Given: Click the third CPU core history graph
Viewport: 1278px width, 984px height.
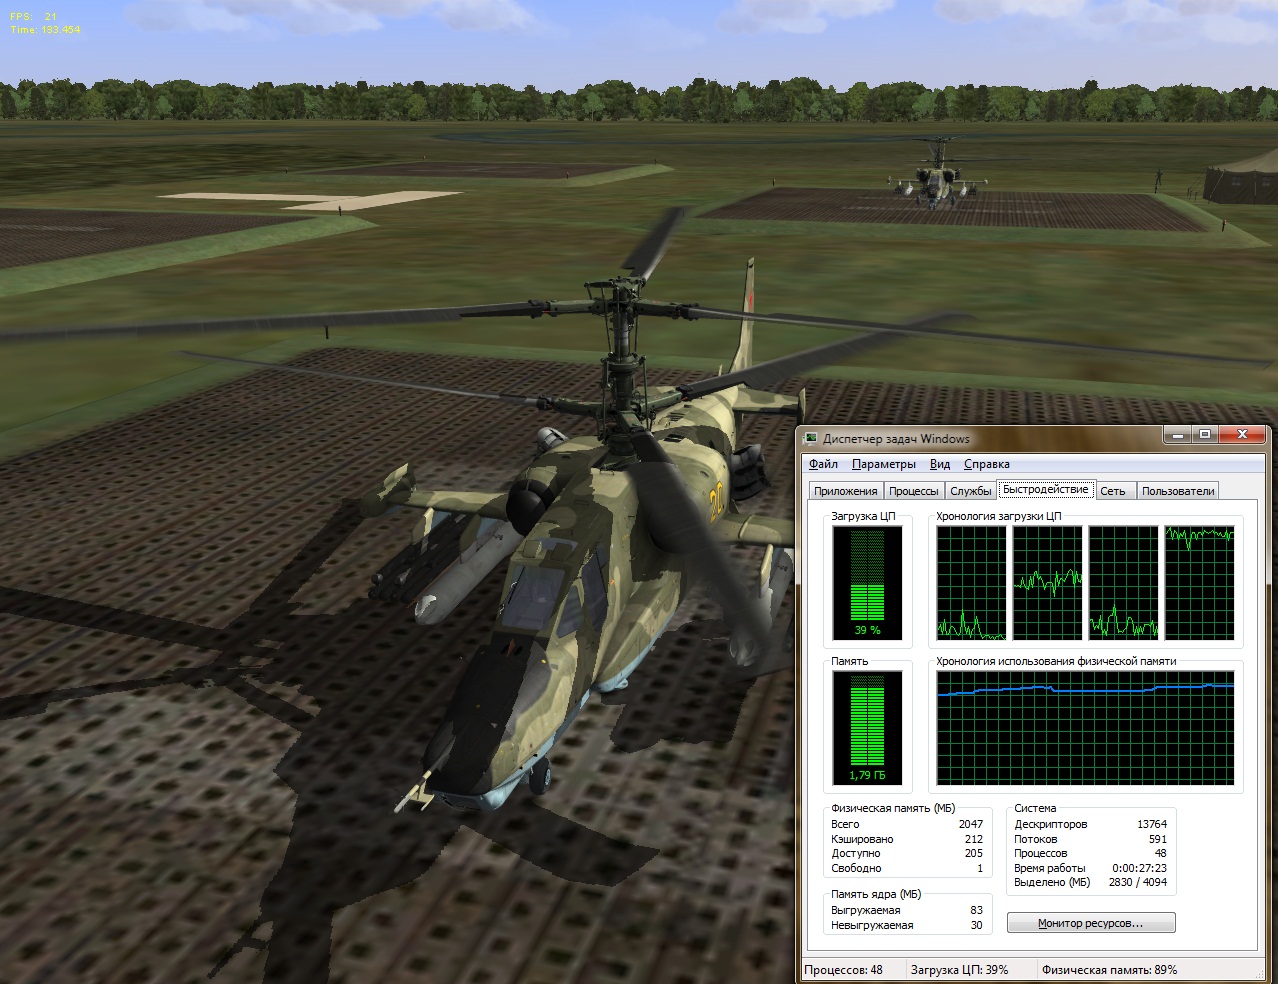Looking at the screenshot, I should point(1123,583).
